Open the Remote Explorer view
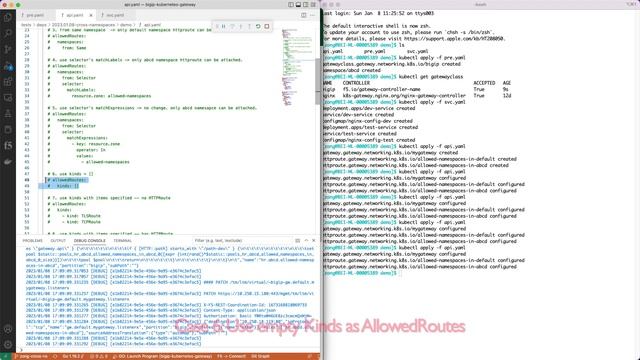 (x=8, y=98)
